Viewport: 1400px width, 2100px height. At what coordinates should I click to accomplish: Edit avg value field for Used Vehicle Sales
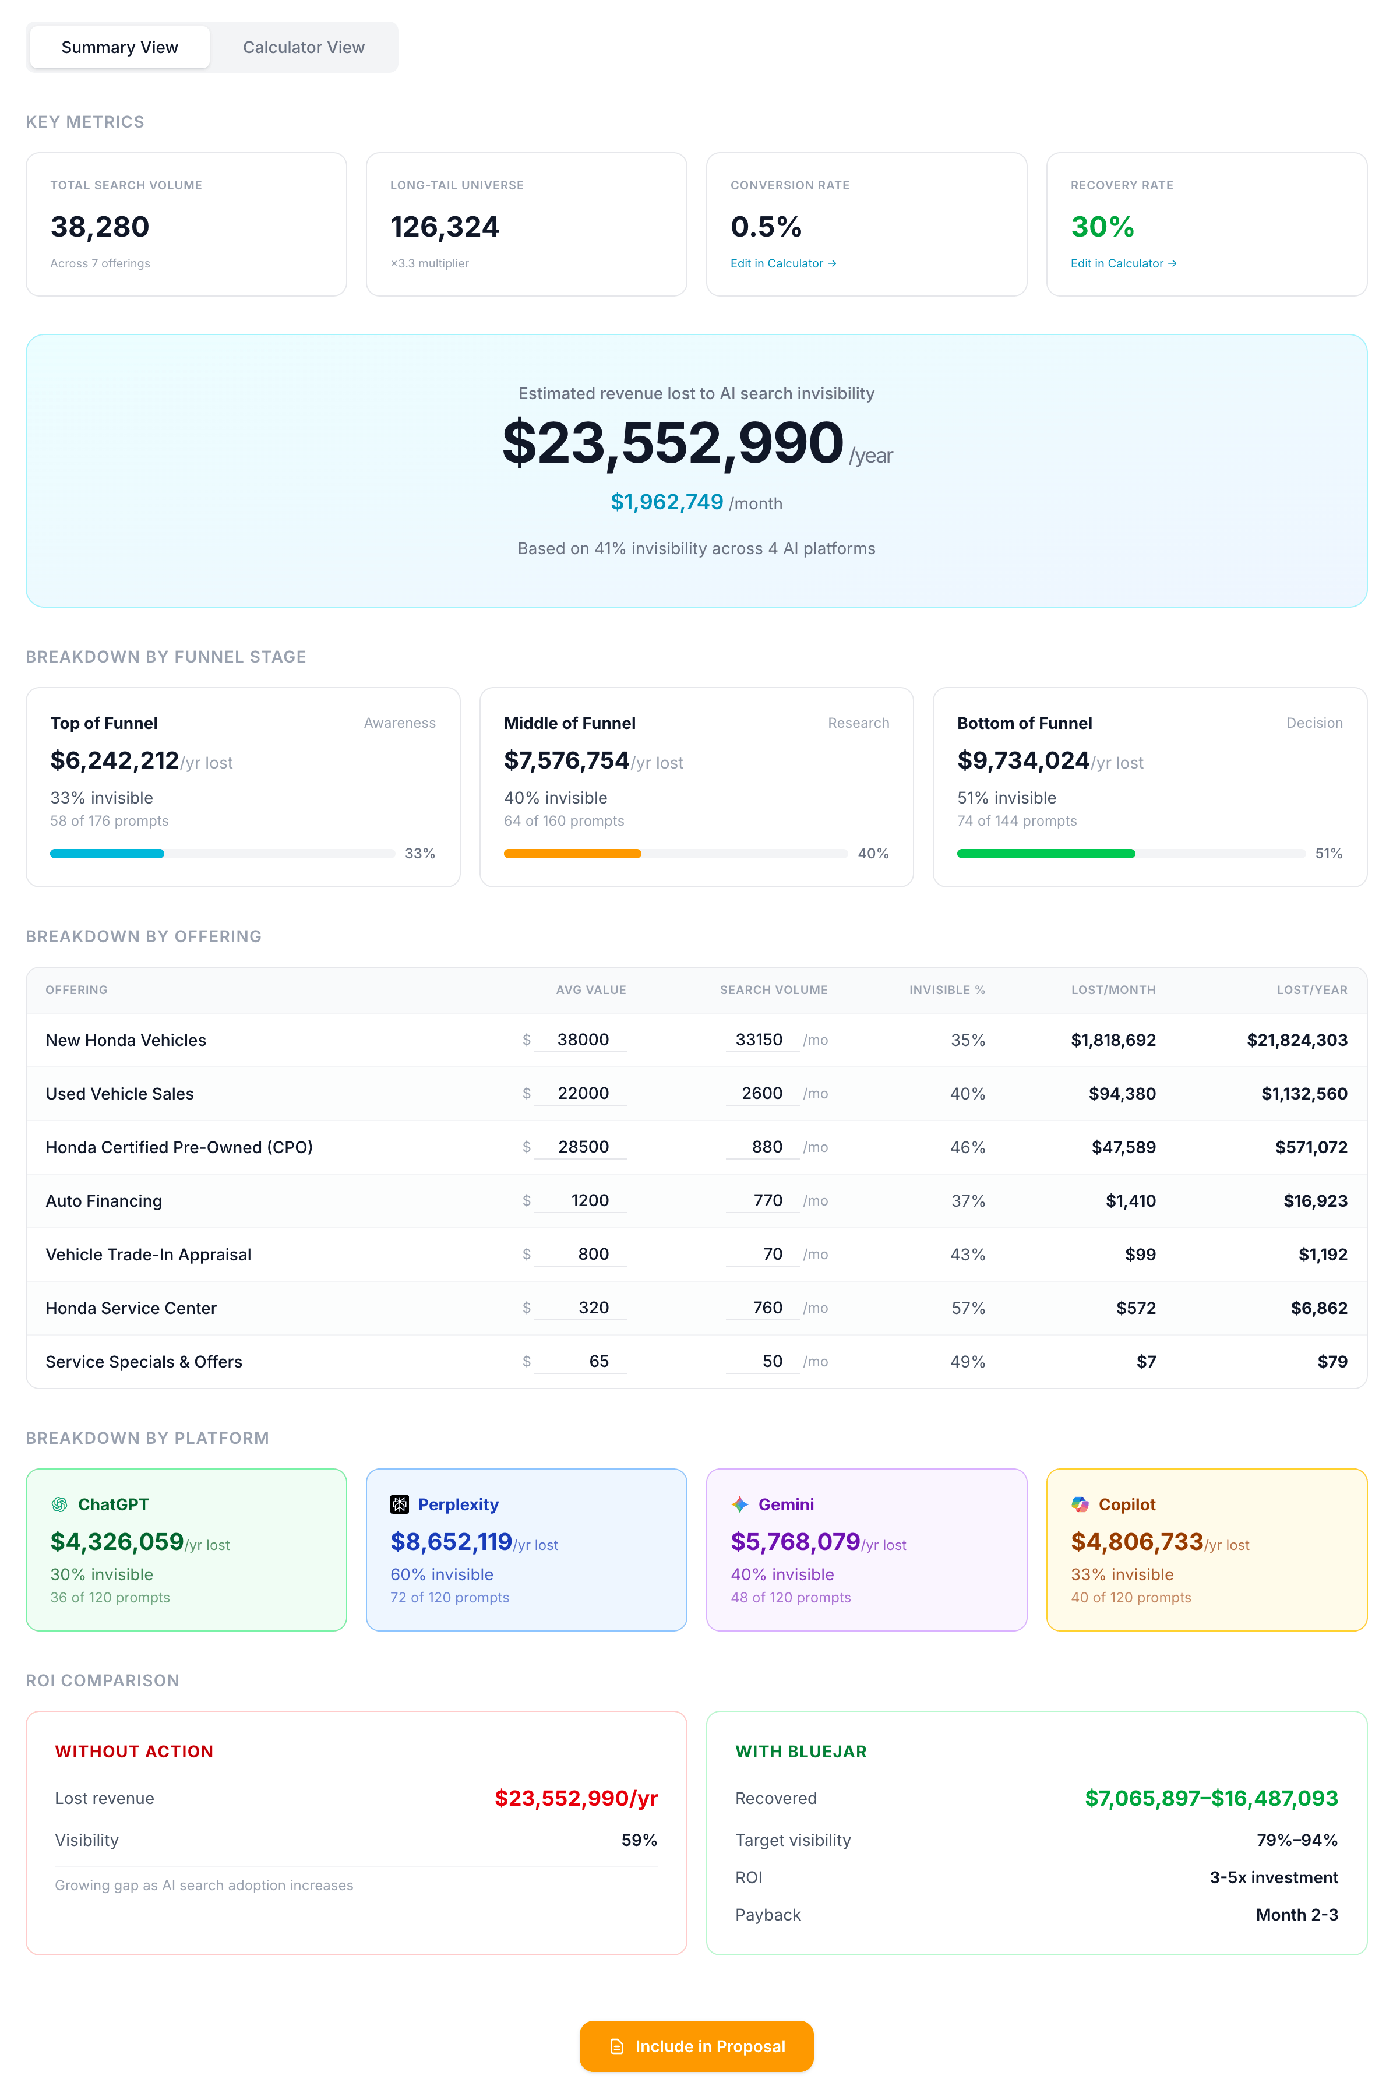click(x=580, y=1093)
